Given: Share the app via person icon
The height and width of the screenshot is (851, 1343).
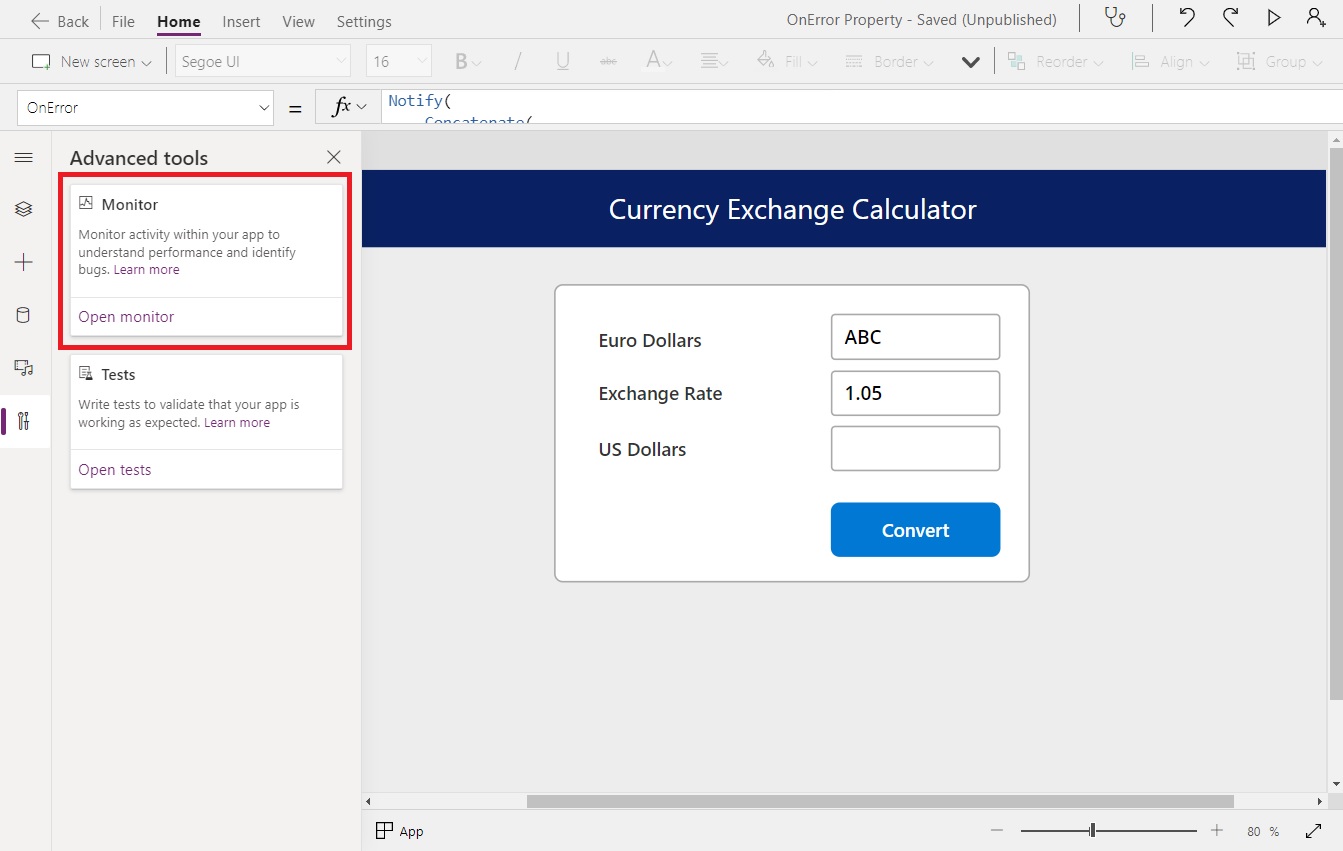Looking at the screenshot, I should tap(1315, 17).
